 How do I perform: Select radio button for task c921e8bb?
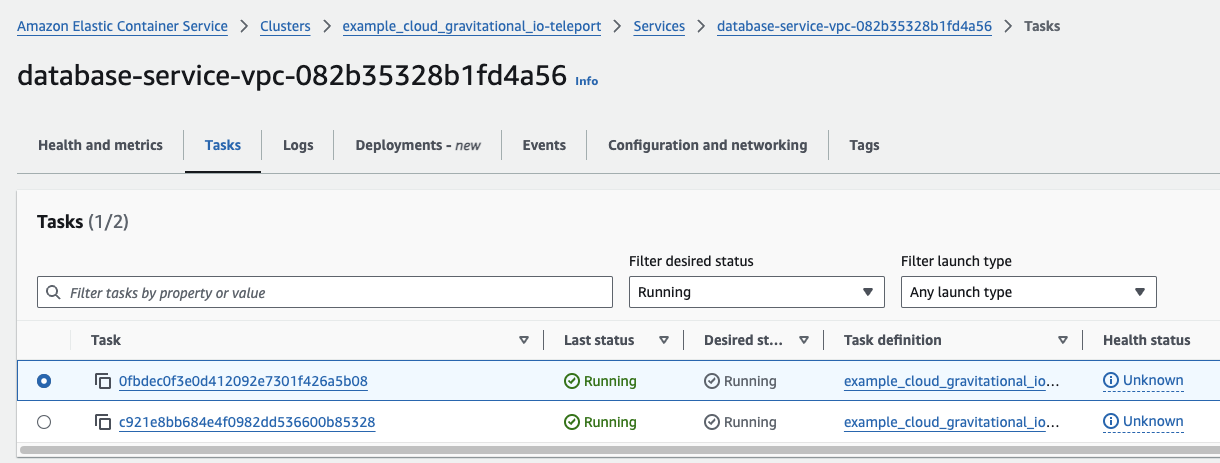tap(44, 422)
